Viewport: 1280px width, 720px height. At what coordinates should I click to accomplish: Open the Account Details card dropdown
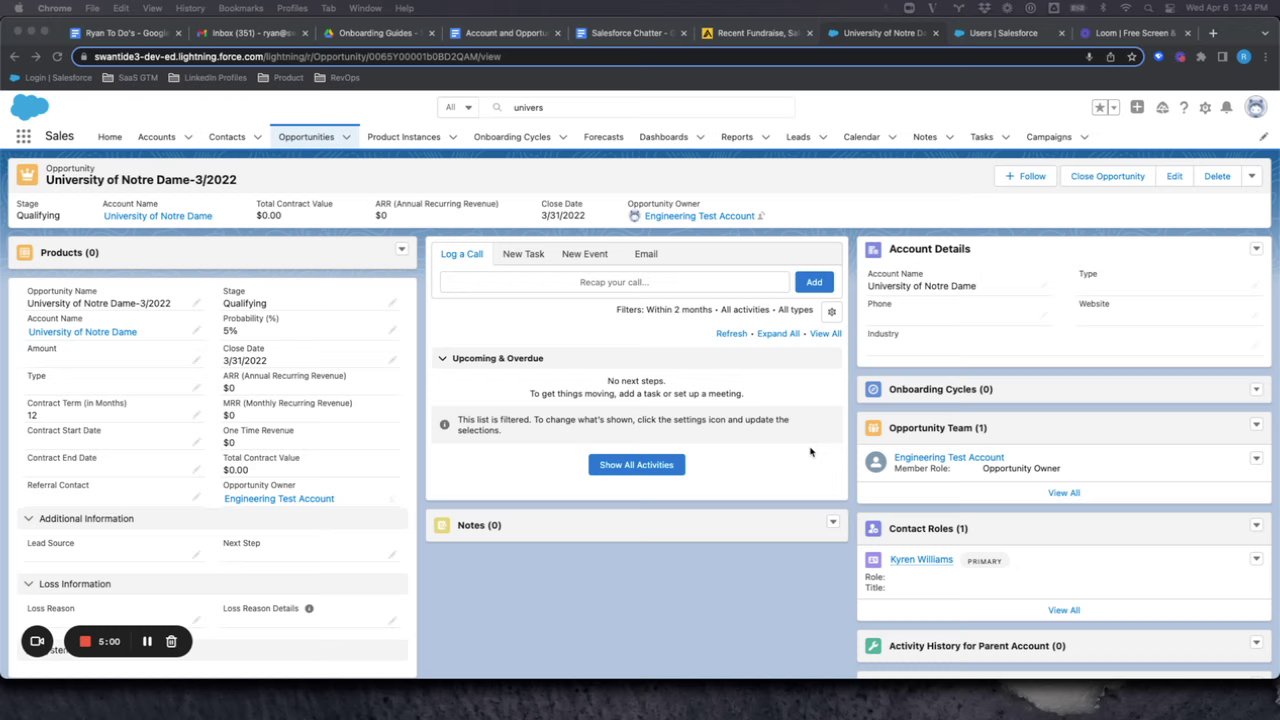coord(1256,249)
